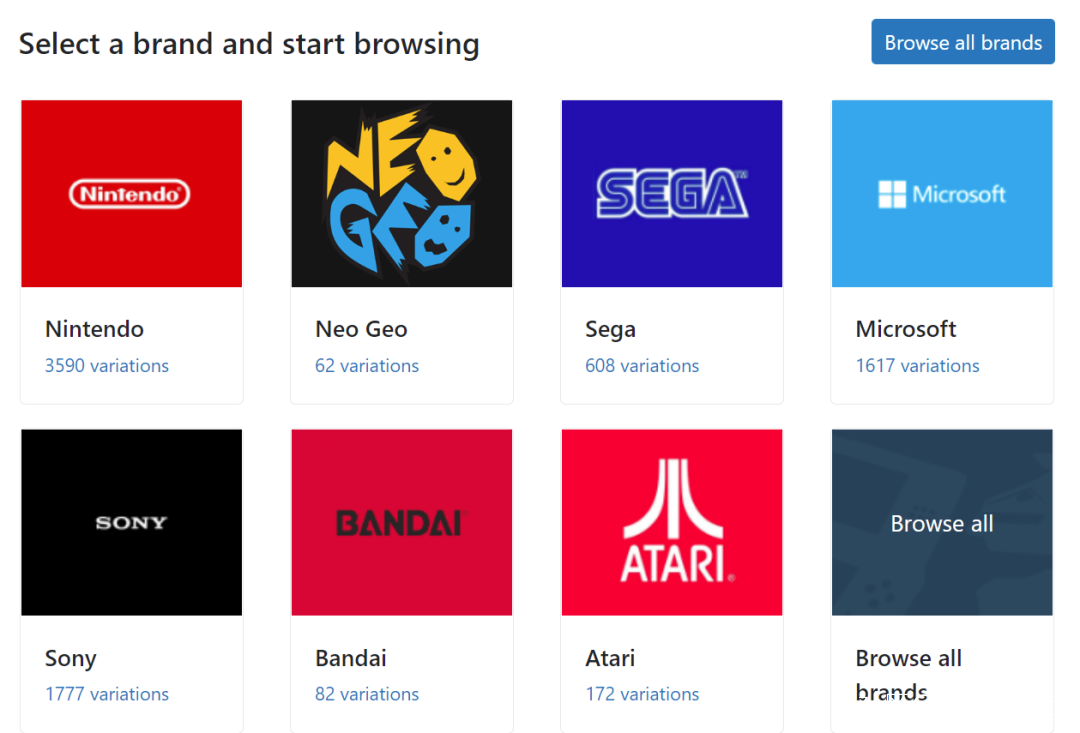Open the Atari brand title
The width and height of the screenshot is (1080, 733).
(610, 659)
